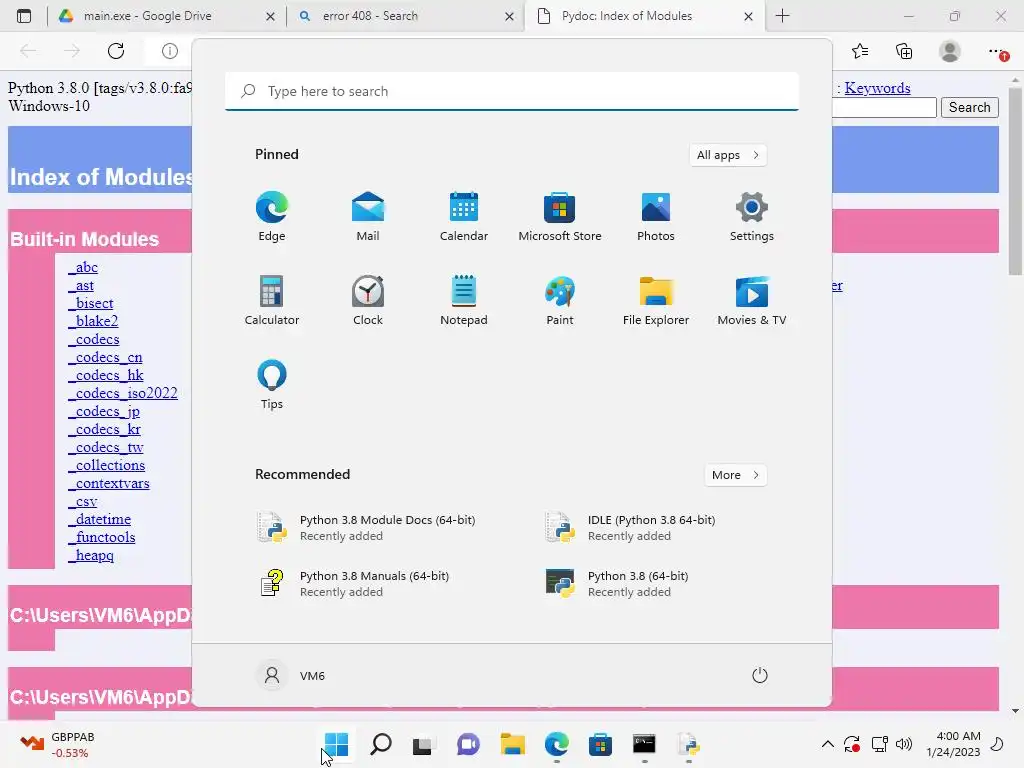Open File Explorer from pinned apps

tap(656, 300)
